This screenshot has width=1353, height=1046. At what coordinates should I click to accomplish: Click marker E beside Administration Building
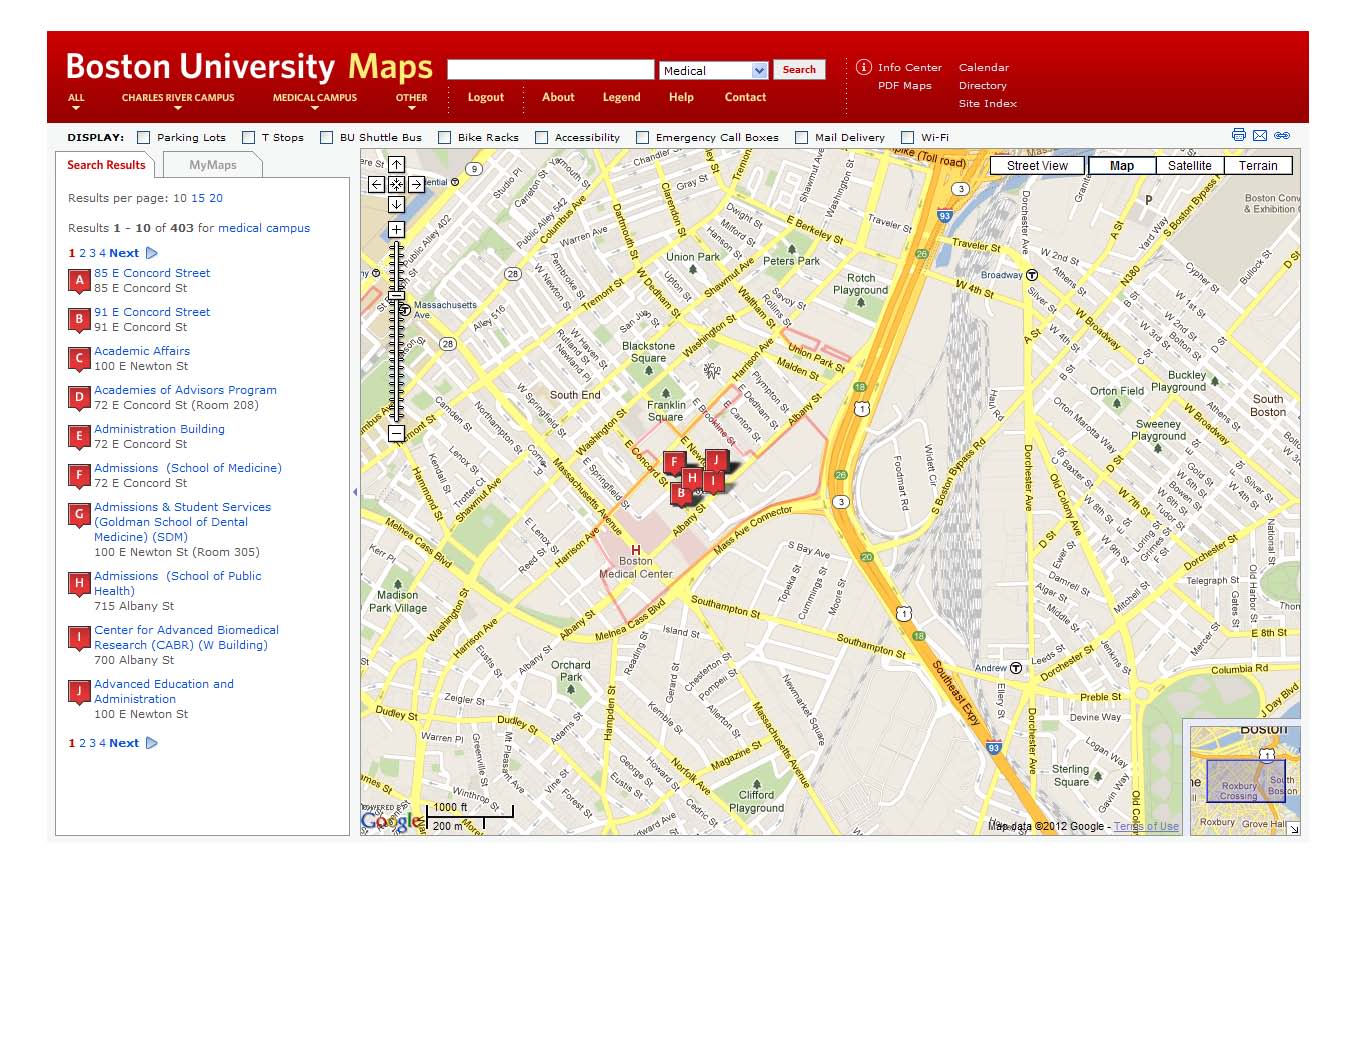(x=79, y=438)
